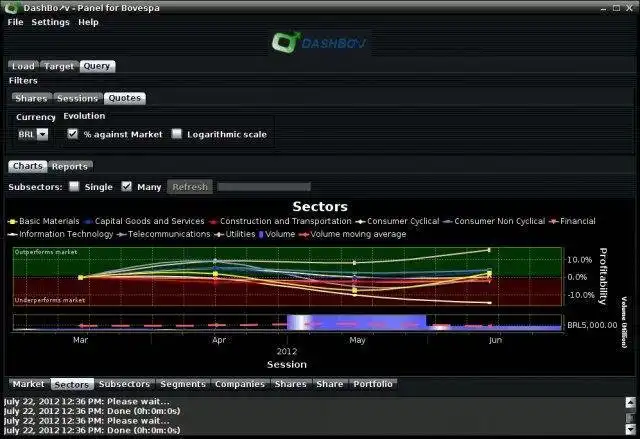Select the Sectors bottom tab

[72, 384]
